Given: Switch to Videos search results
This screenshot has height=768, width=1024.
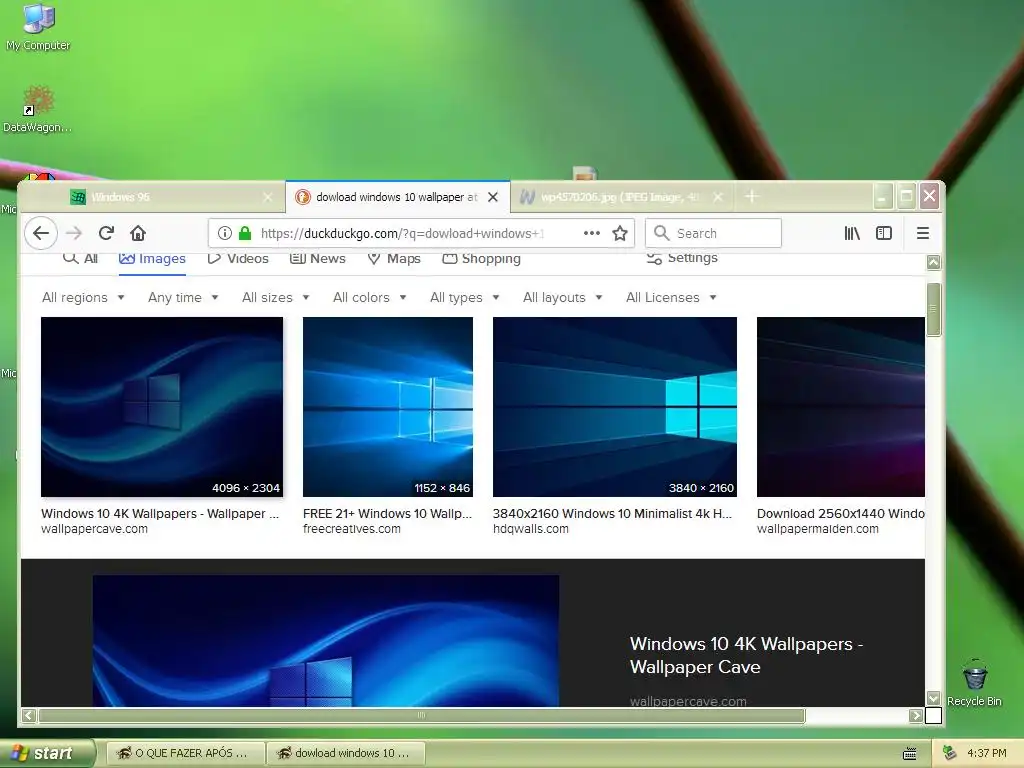Looking at the screenshot, I should click(238, 259).
